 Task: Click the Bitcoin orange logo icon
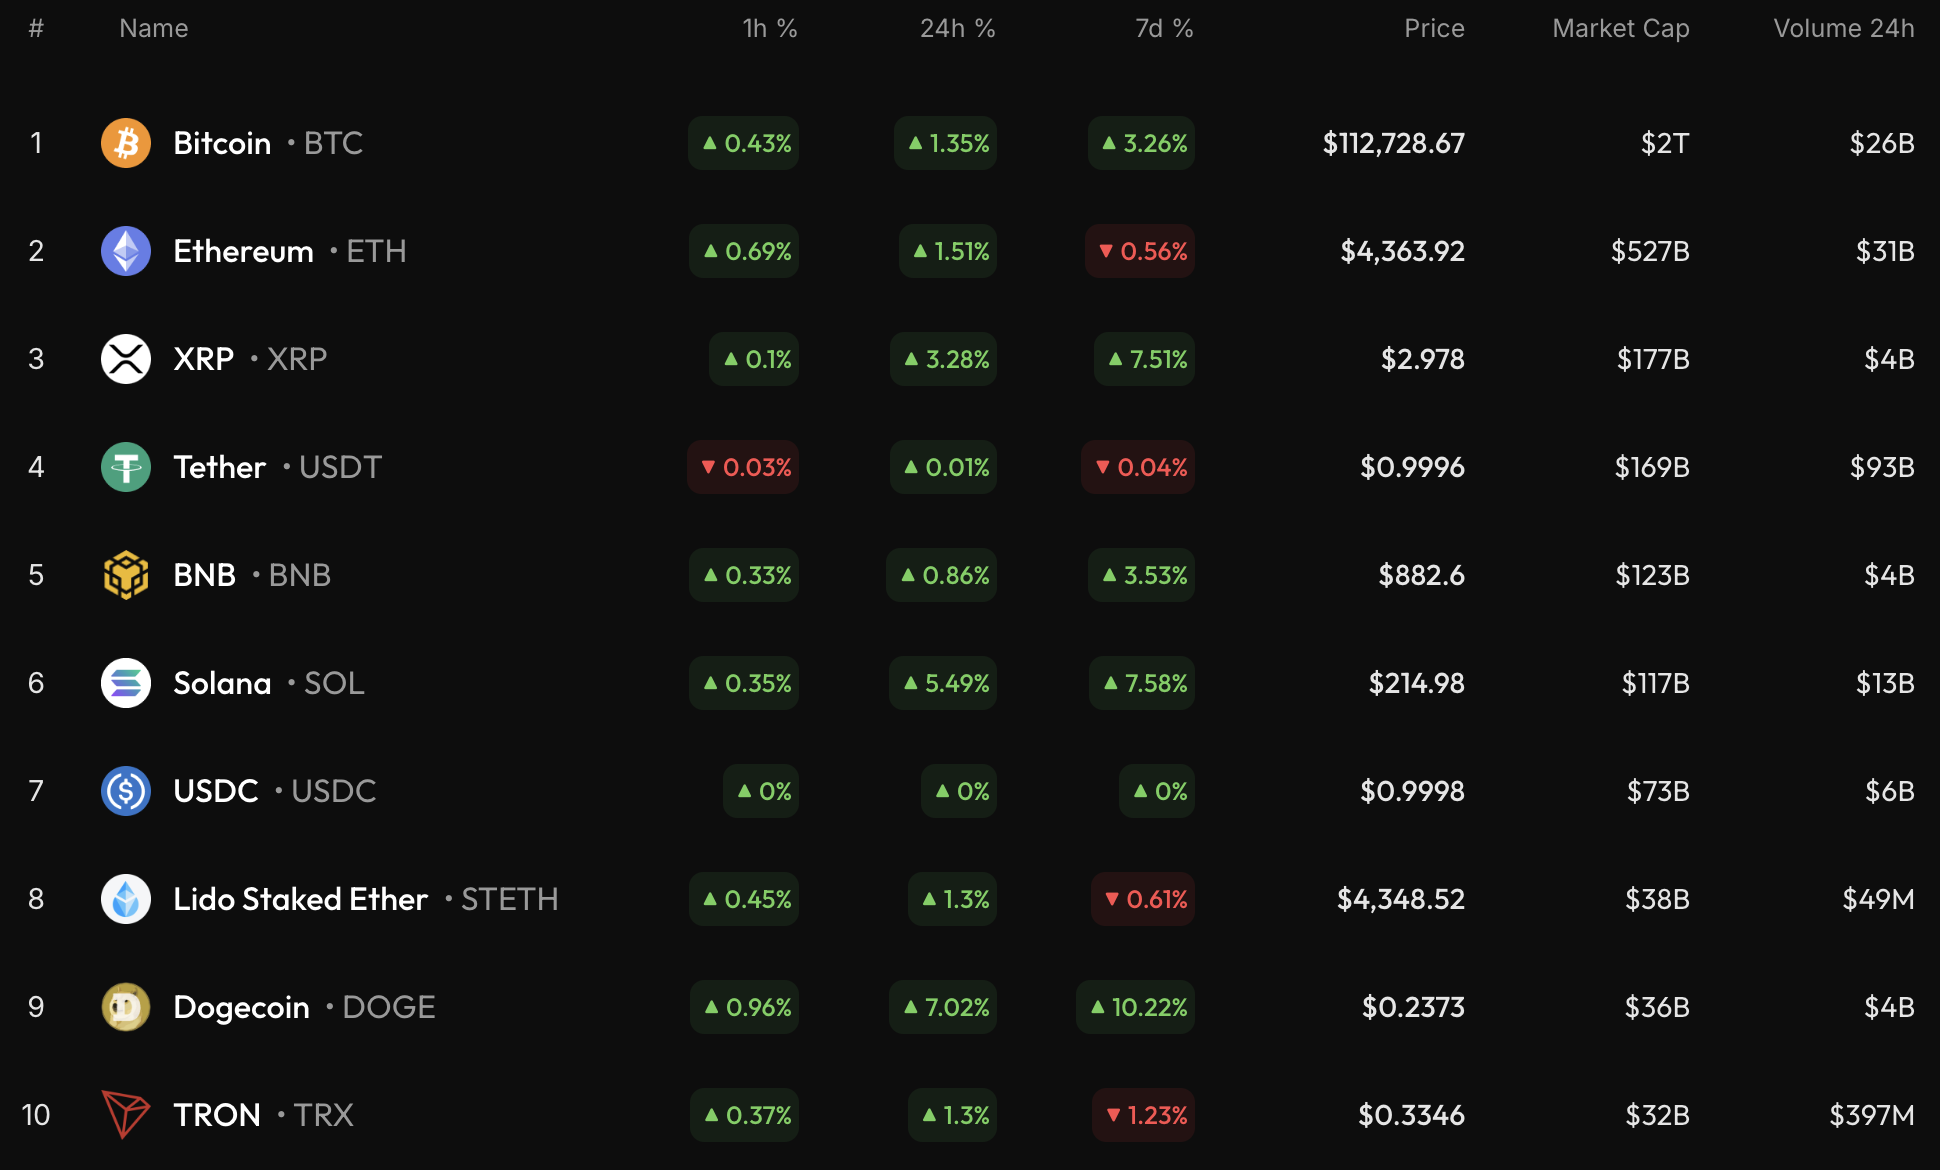click(126, 143)
